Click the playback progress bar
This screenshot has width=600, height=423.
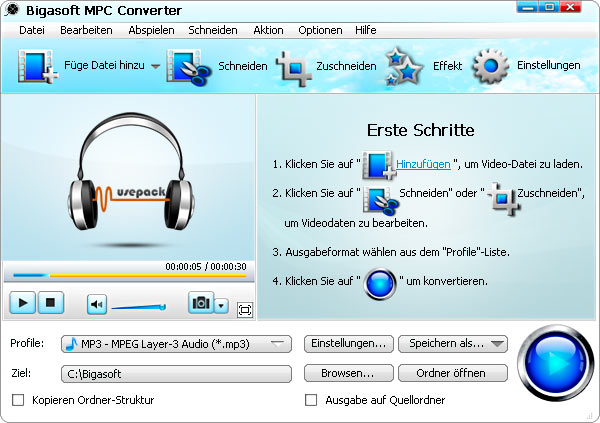pyautogui.click(x=129, y=275)
